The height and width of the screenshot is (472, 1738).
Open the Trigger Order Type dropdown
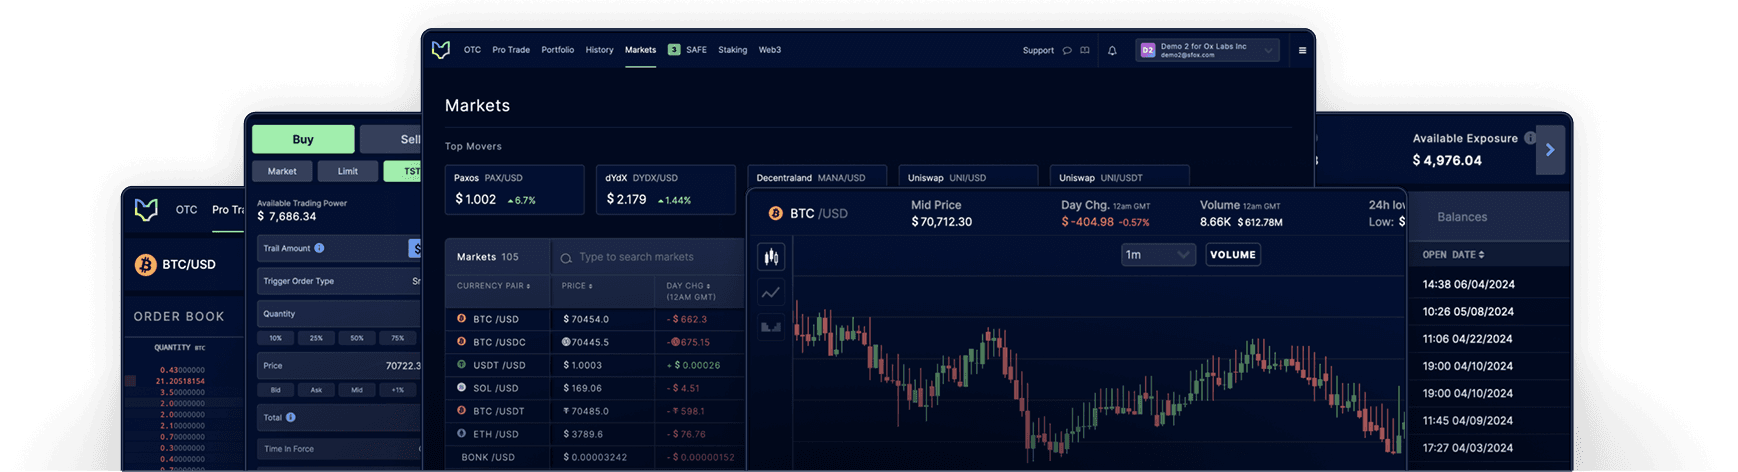[x=340, y=281]
